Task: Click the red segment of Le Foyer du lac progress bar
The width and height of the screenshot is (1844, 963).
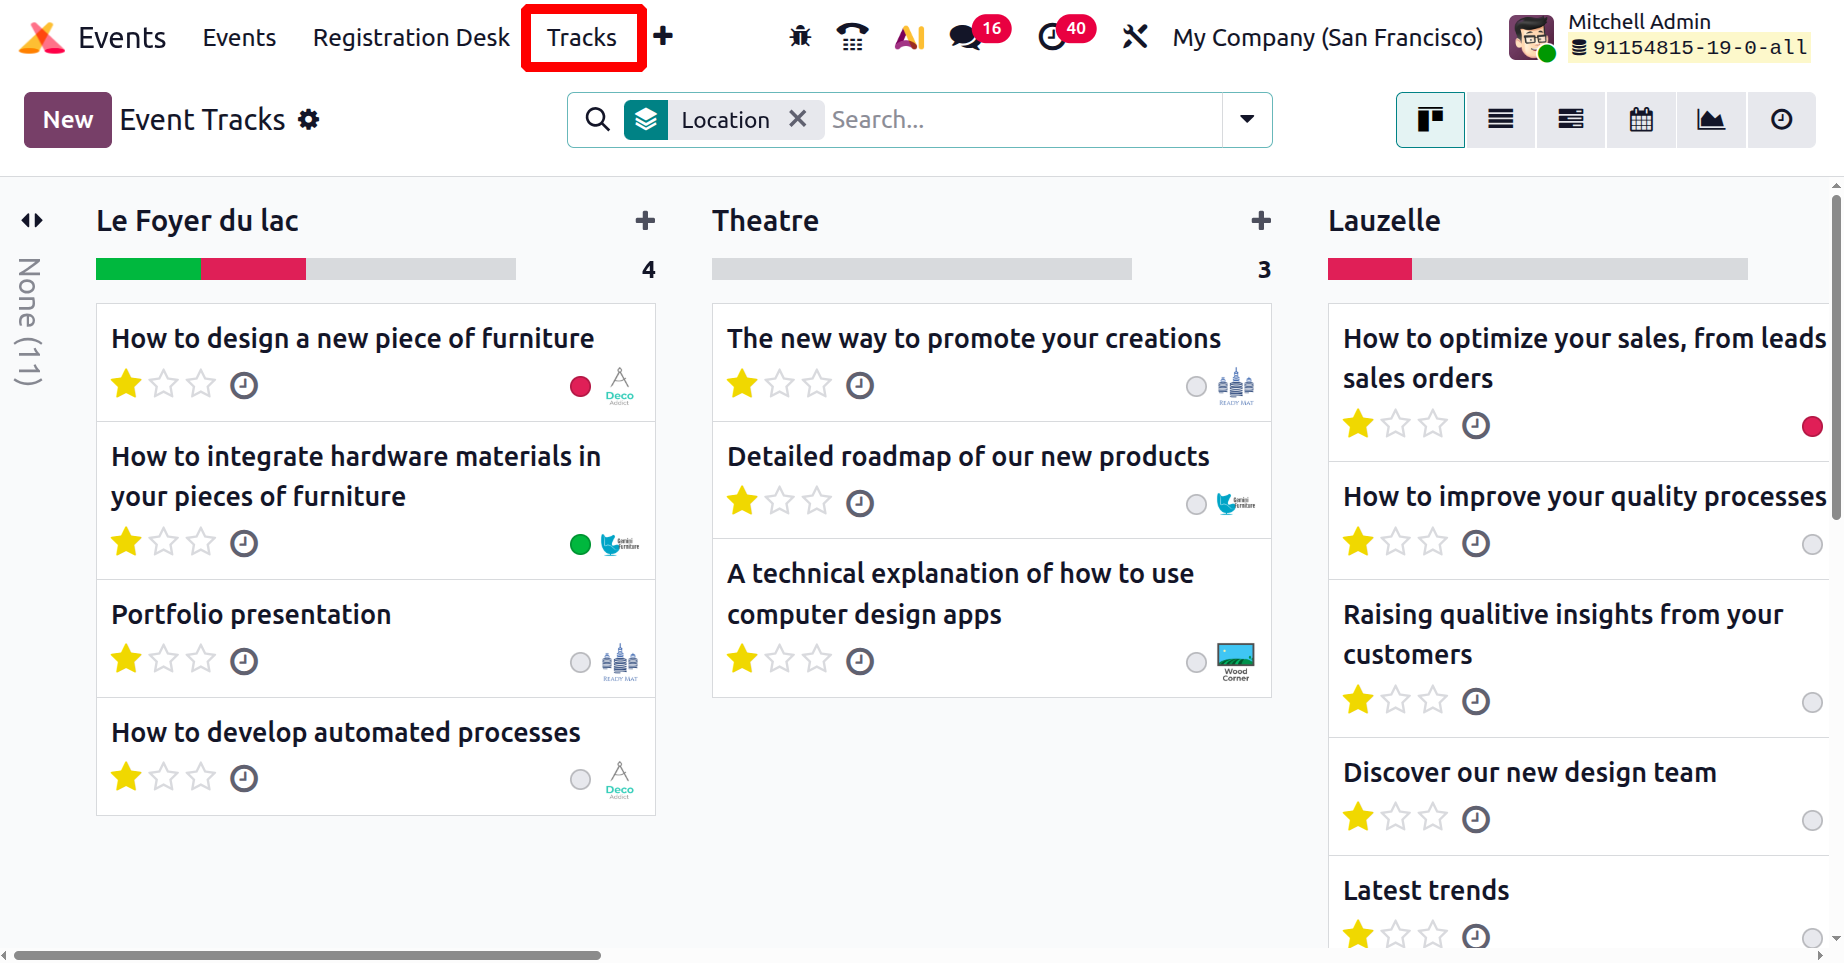Action: point(253,269)
